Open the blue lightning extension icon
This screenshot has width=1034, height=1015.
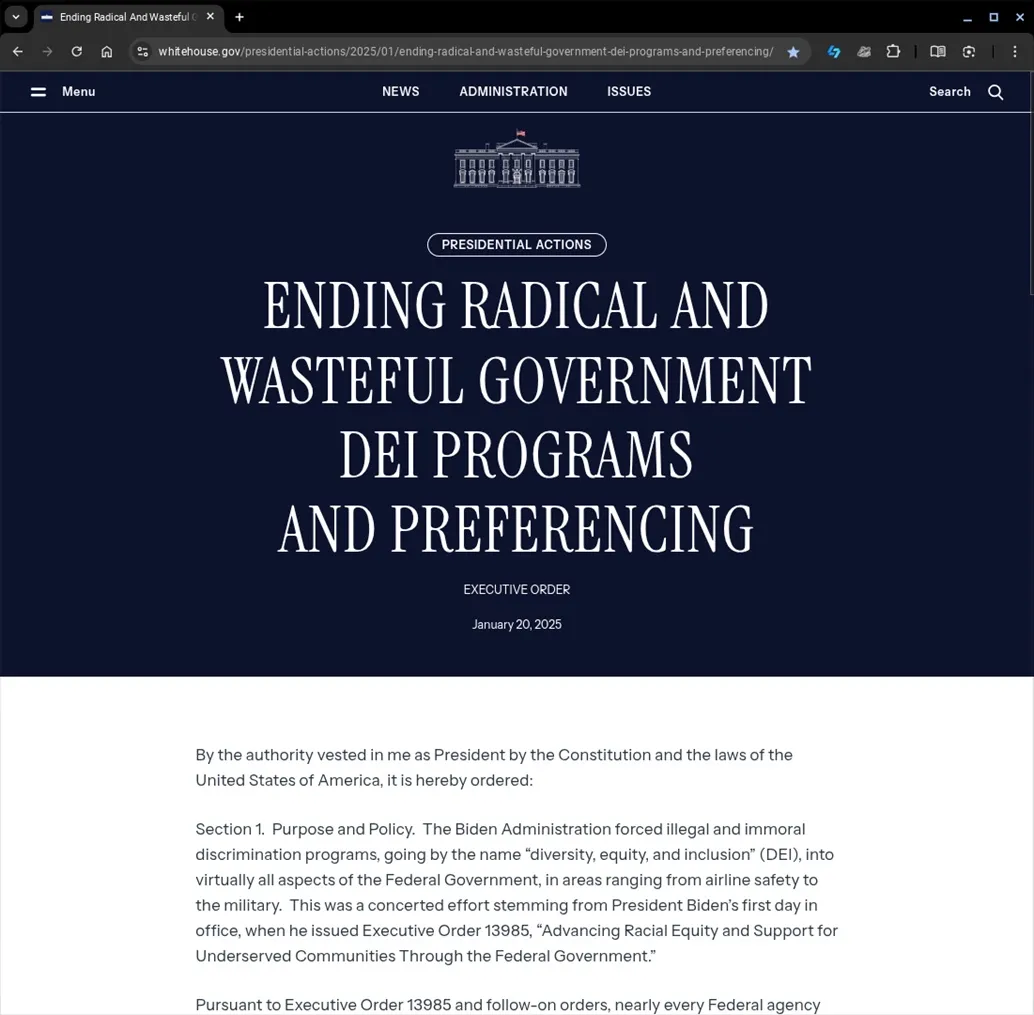834,51
